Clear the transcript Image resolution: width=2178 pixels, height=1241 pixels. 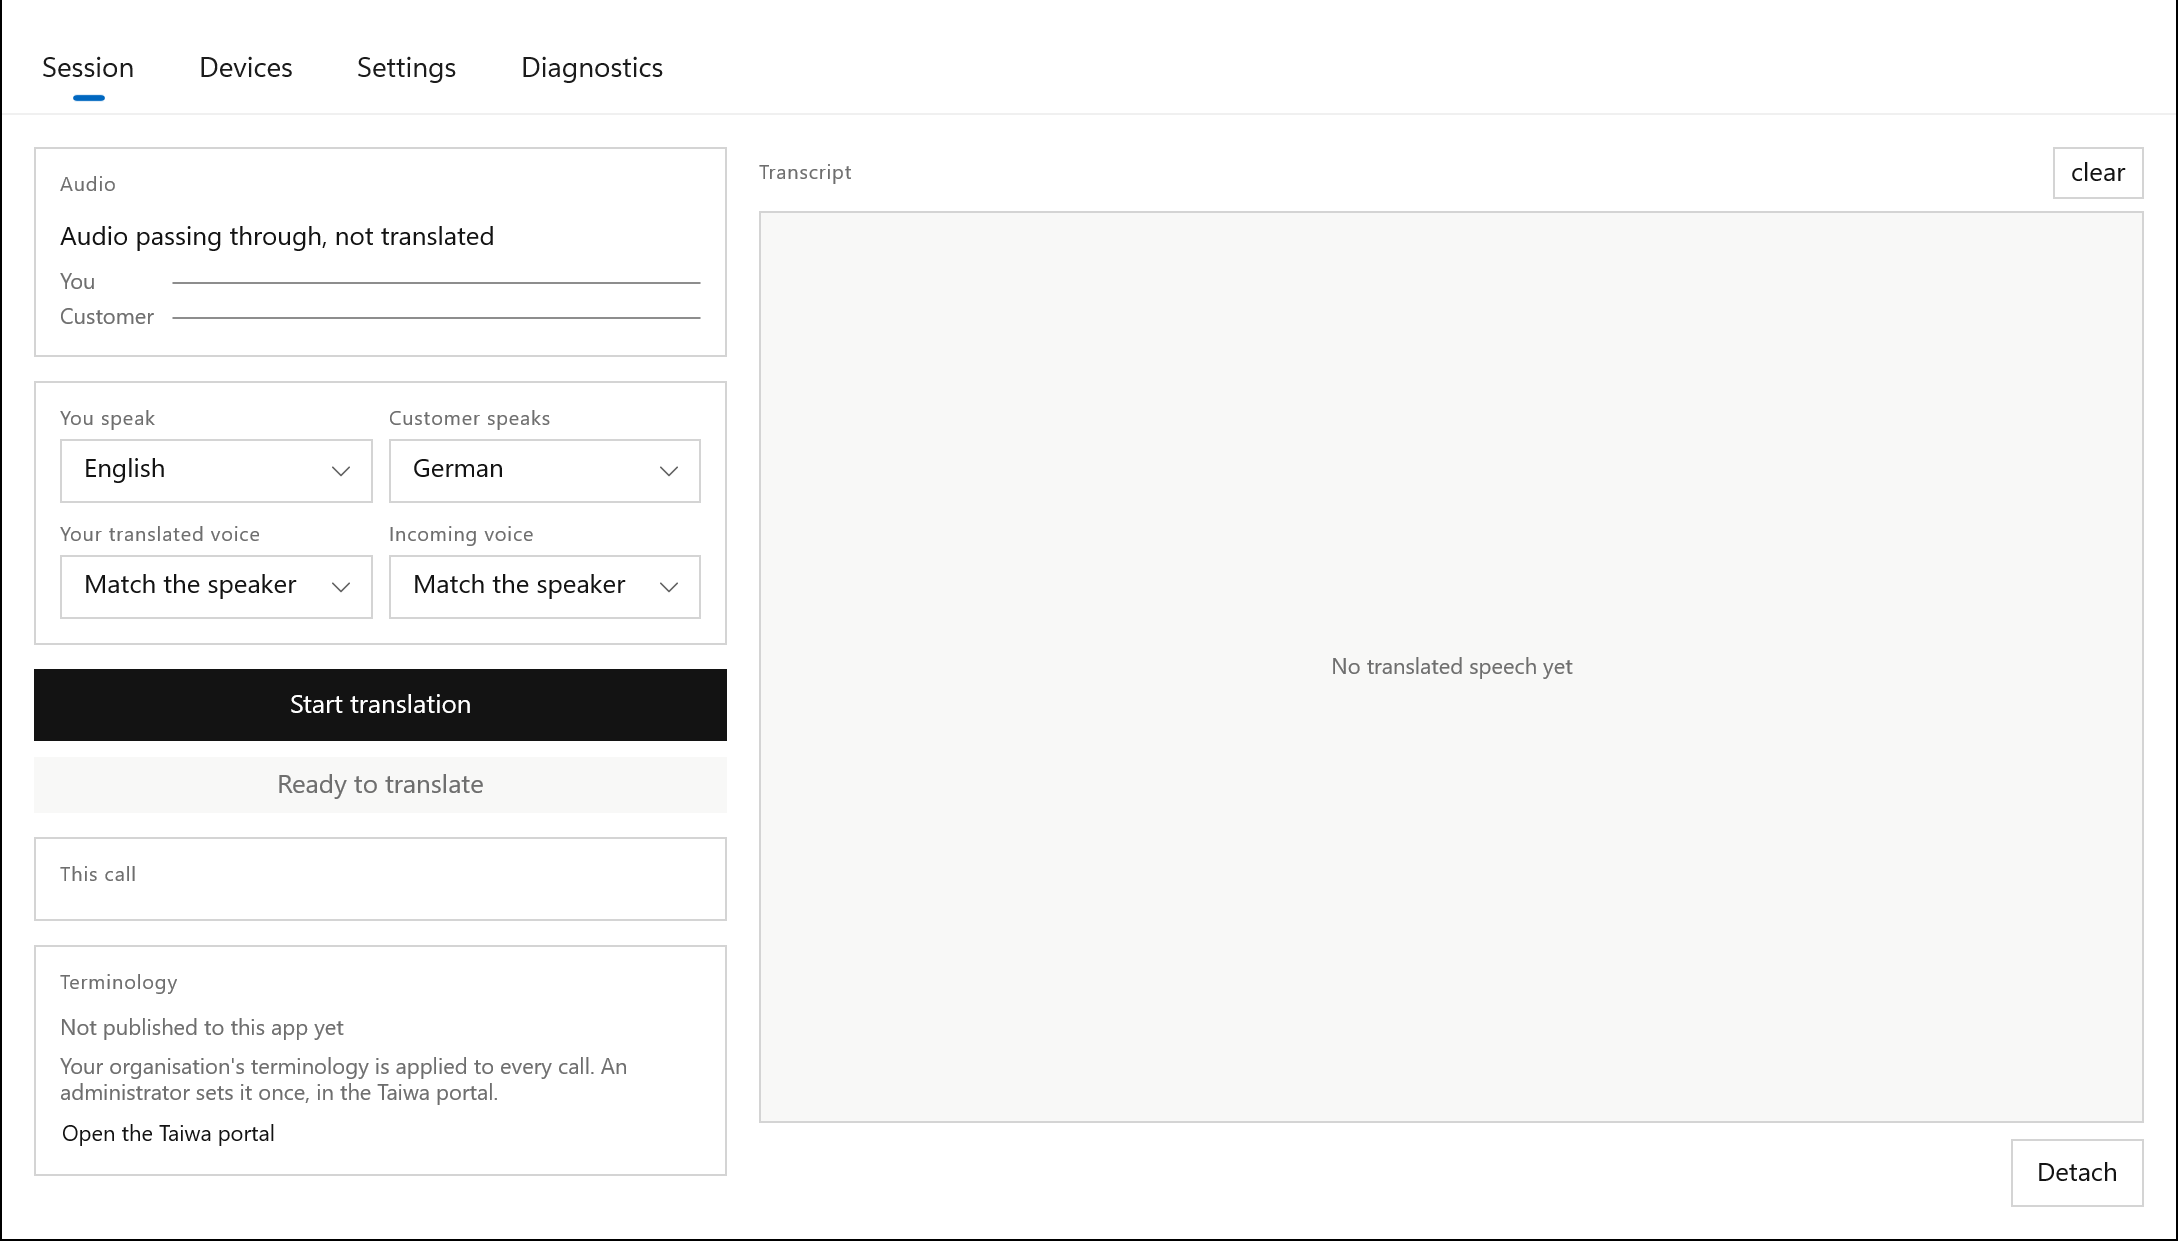[2098, 173]
